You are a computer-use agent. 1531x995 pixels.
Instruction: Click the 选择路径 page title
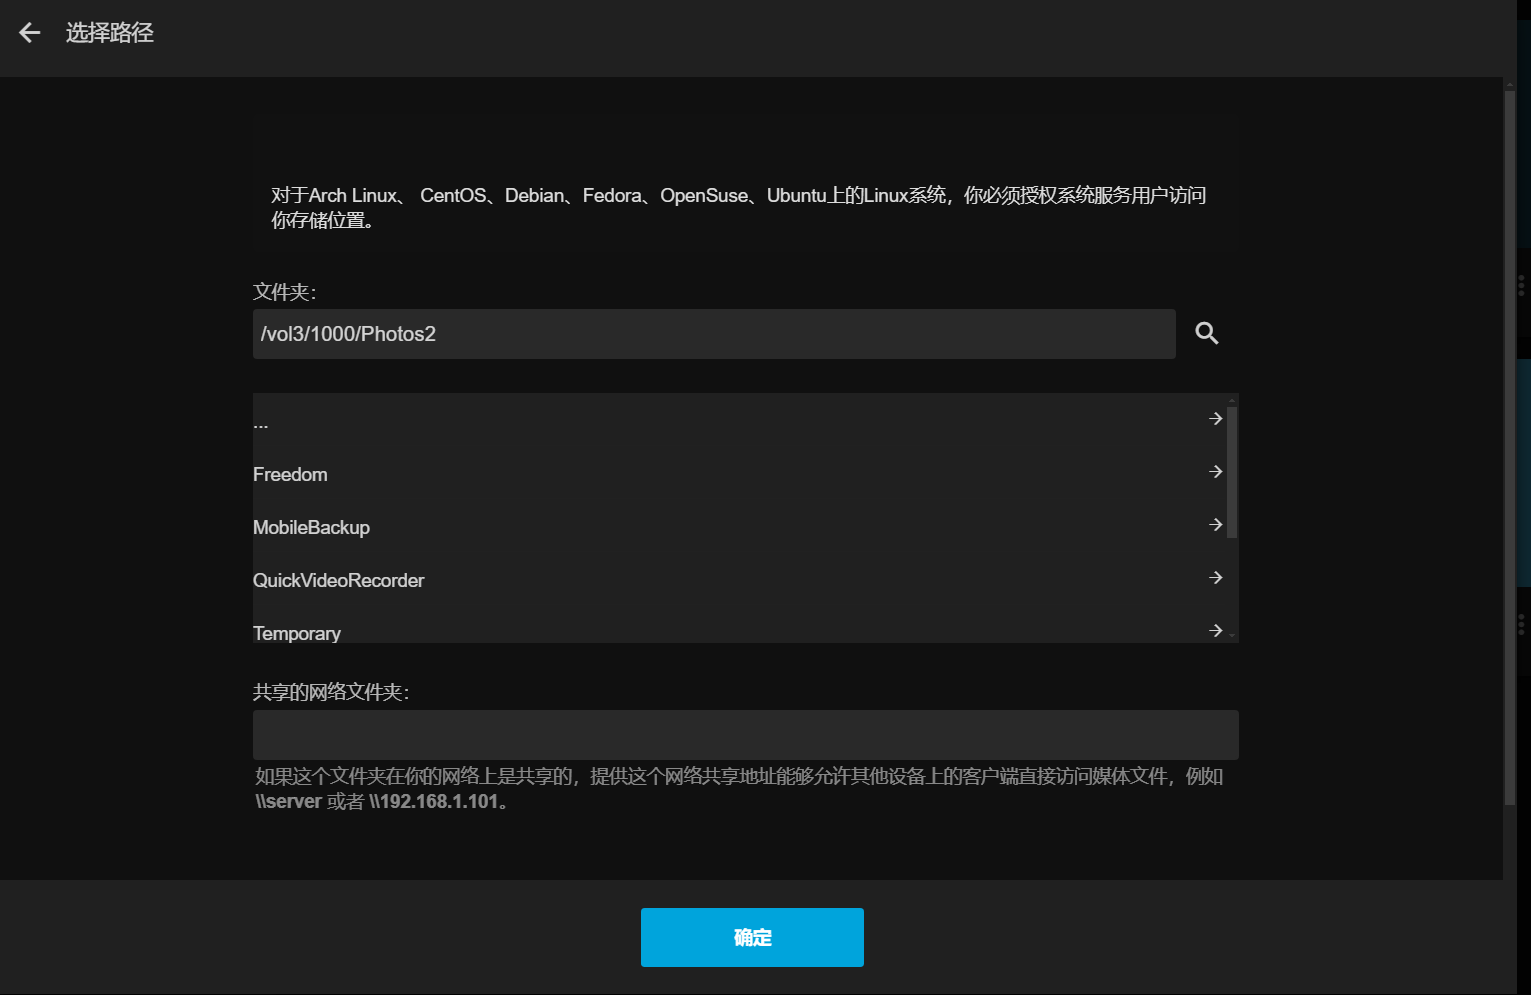coord(110,33)
